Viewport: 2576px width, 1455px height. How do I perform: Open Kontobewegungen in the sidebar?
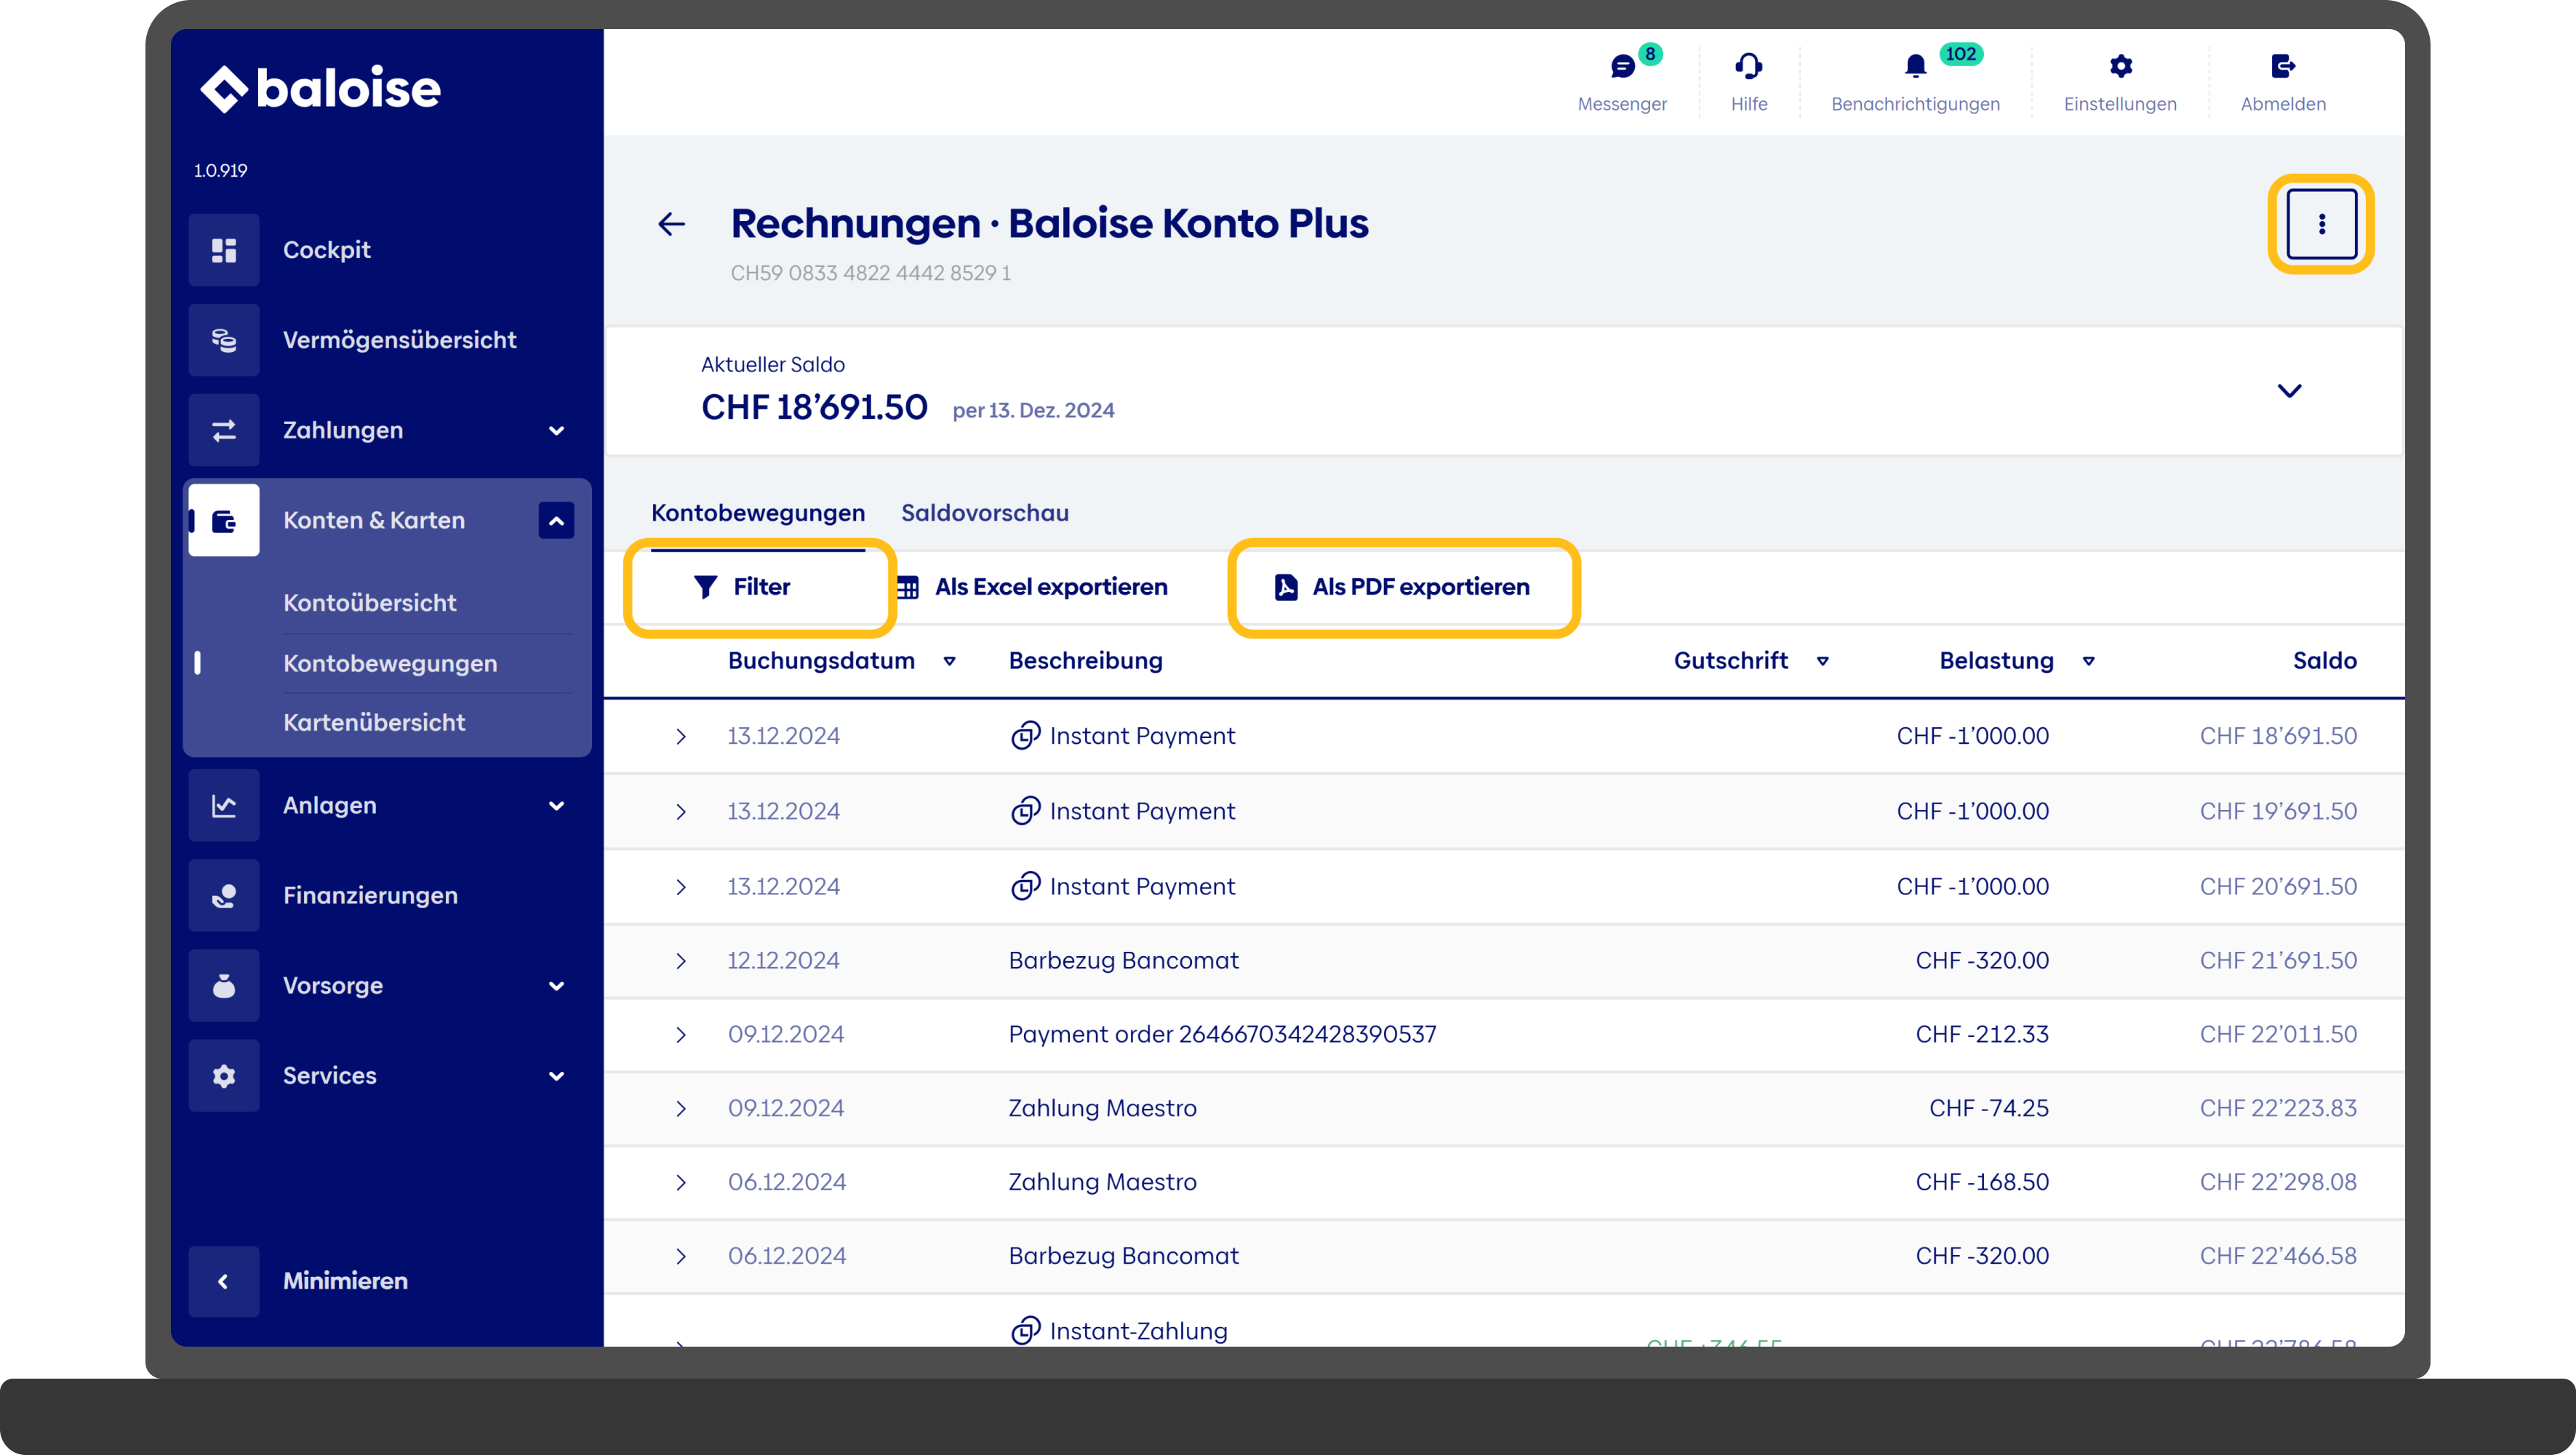[x=390, y=663]
